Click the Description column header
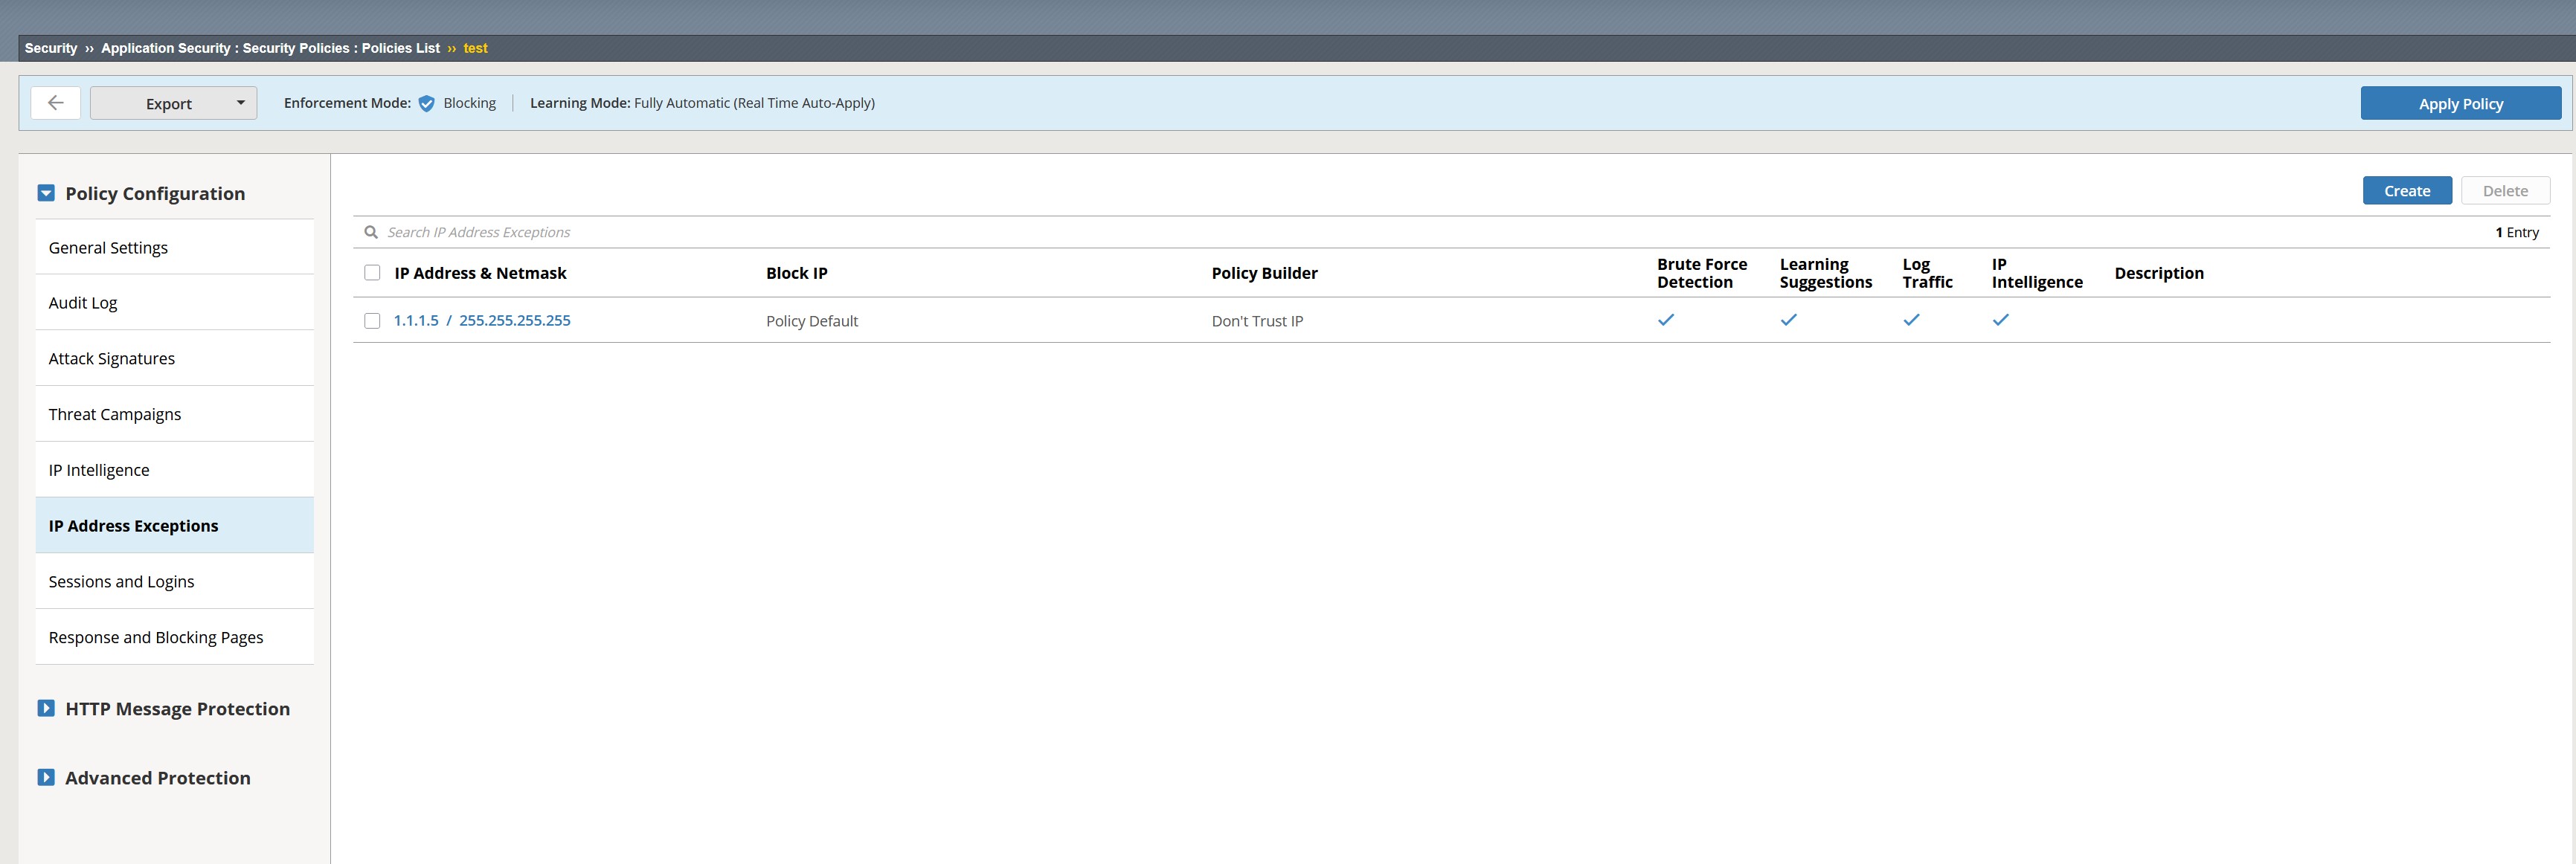 [x=2159, y=273]
